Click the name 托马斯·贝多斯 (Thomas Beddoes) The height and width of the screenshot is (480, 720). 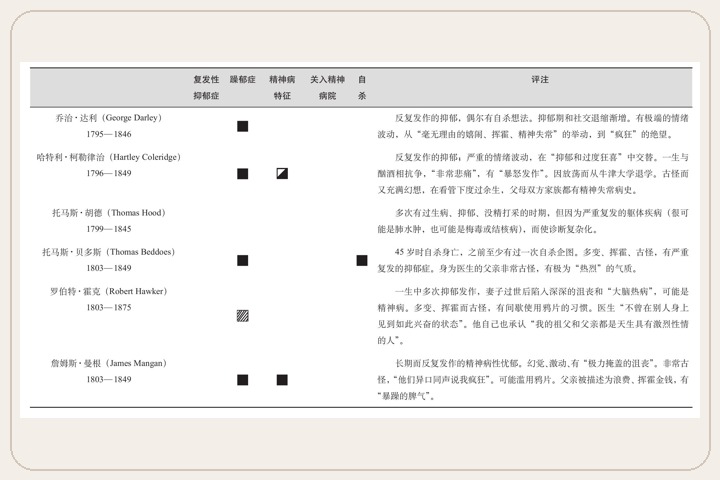point(109,252)
